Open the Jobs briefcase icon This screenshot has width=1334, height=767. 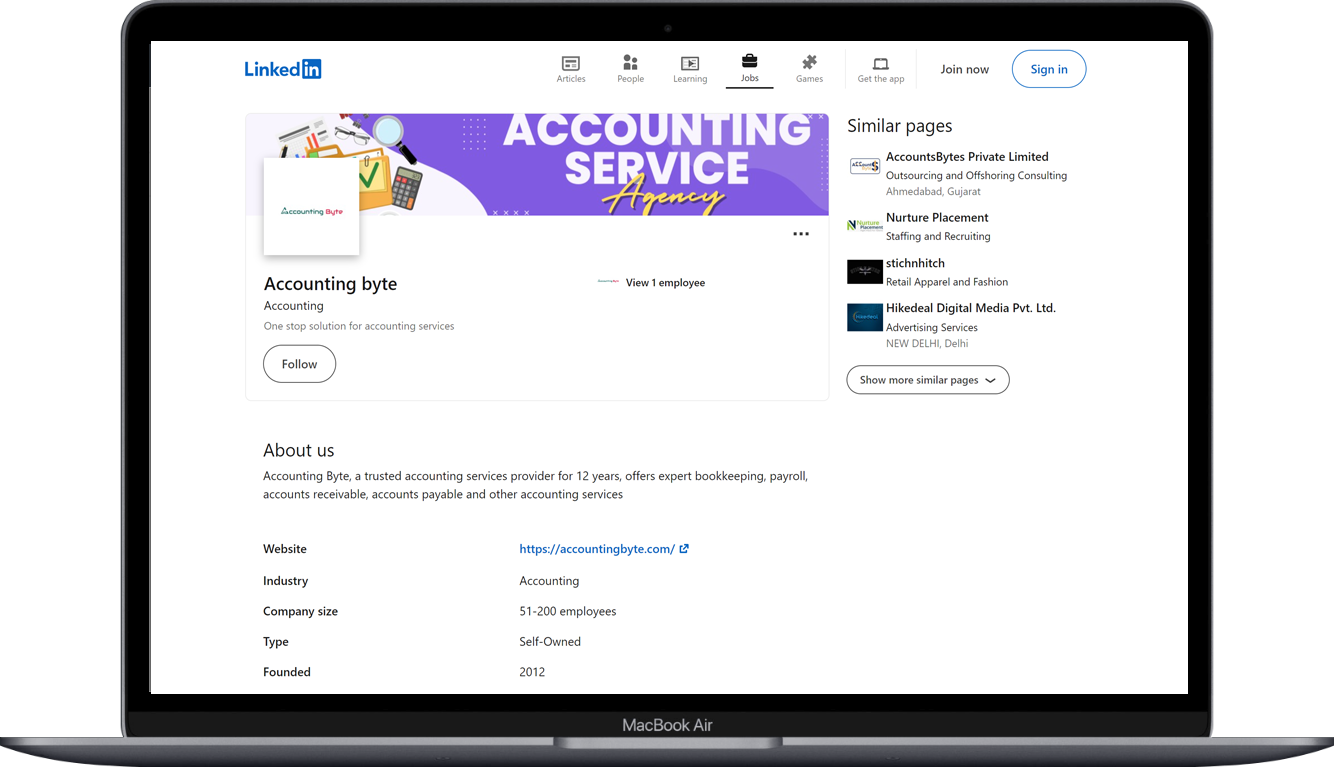tap(749, 61)
